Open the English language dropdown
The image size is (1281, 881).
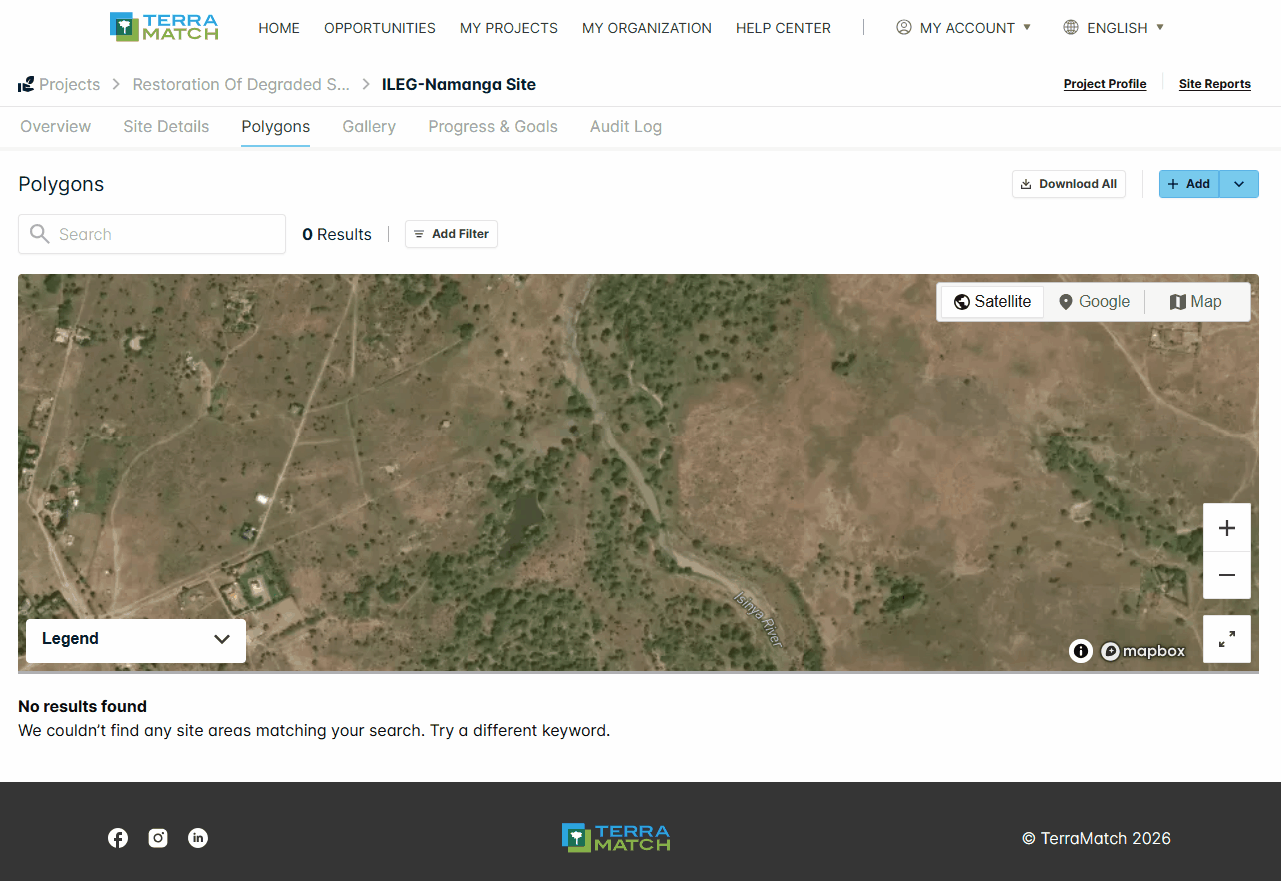pyautogui.click(x=1113, y=28)
